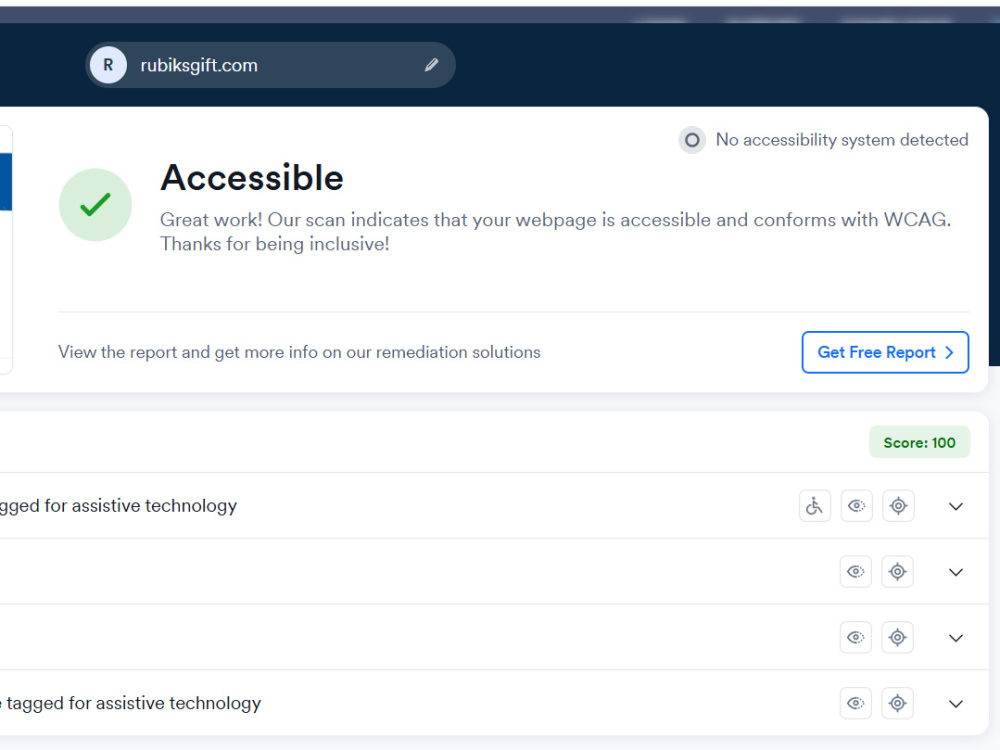1000x750 pixels.
Task: Click the Get Free Report button
Action: point(885,352)
